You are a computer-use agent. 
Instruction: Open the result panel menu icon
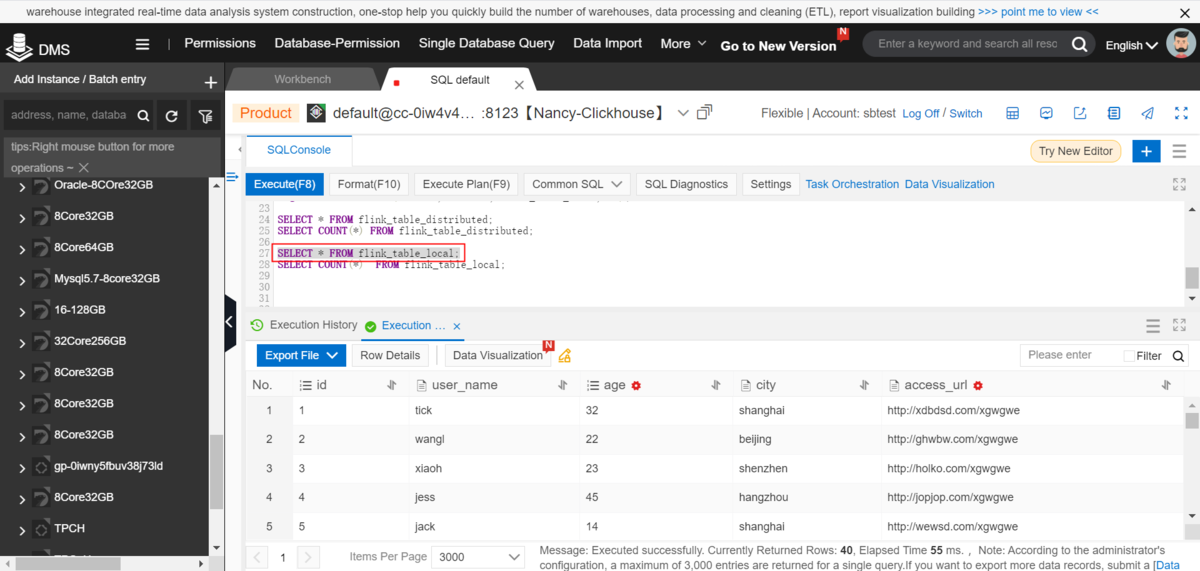pos(1153,326)
